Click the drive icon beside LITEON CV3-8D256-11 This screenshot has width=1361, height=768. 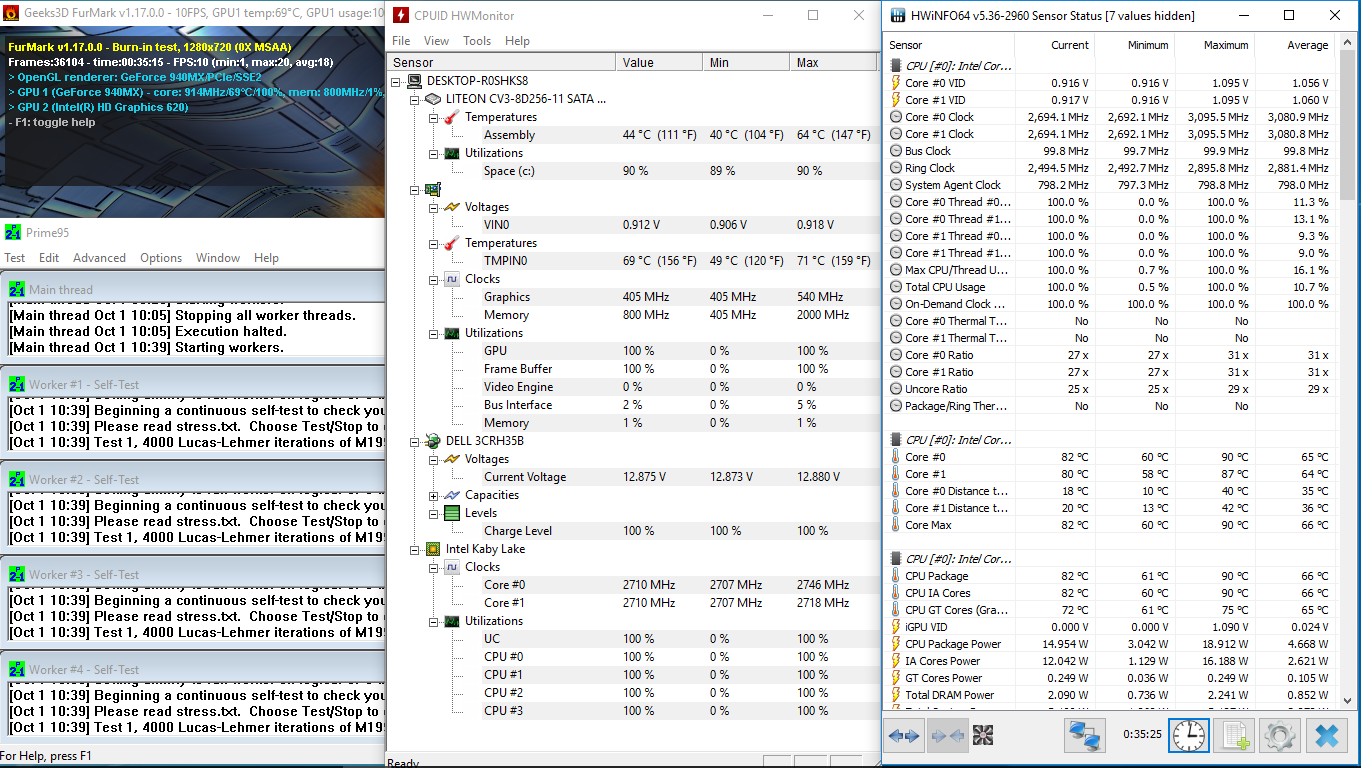[x=432, y=99]
